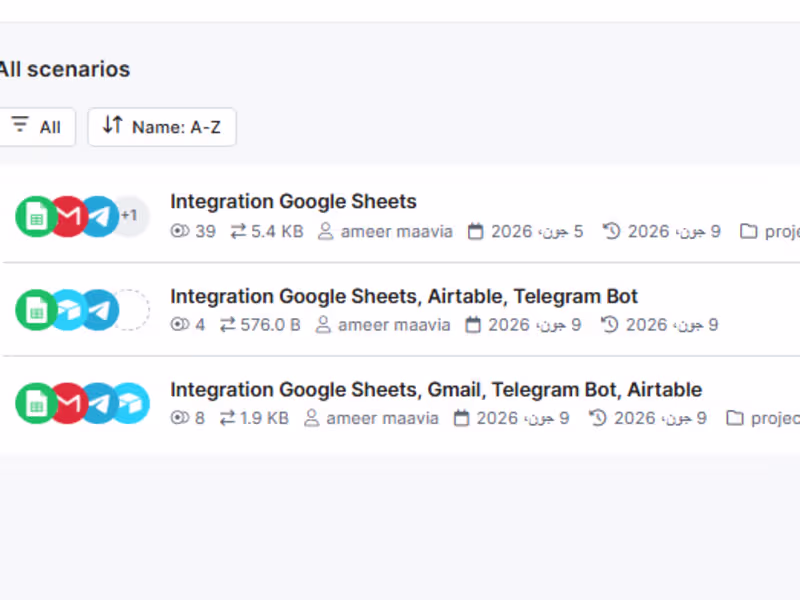Image resolution: width=800 pixels, height=600 pixels.
Task: Click Telegram icon in the Gmail, Telegram Bot, Airtable row
Action: click(100, 404)
